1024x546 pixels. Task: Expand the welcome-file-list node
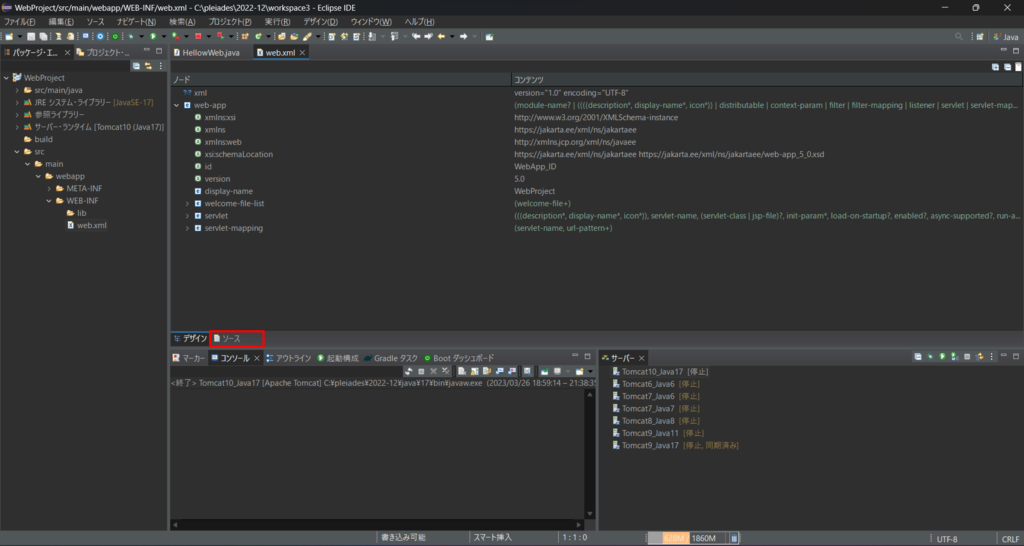(187, 203)
